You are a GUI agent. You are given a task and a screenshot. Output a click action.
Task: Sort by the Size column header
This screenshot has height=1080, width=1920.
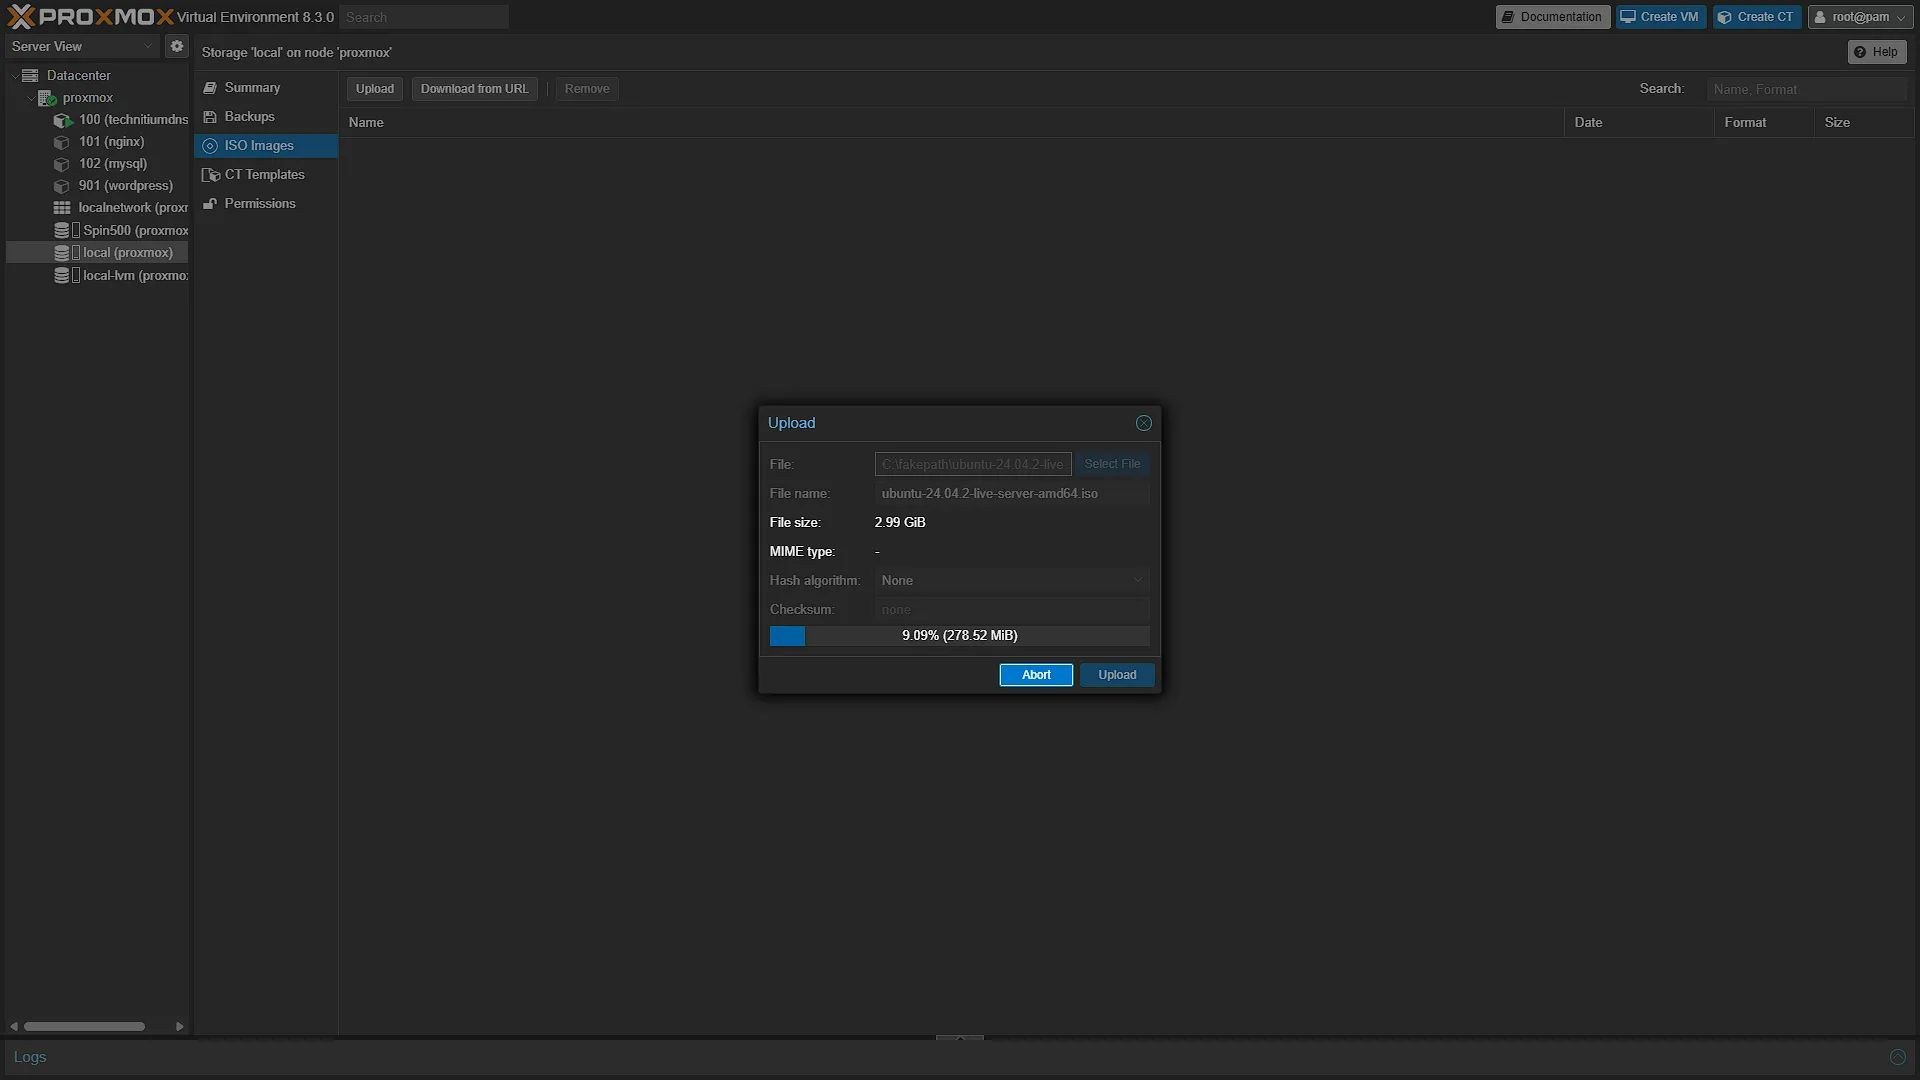pos(1864,122)
